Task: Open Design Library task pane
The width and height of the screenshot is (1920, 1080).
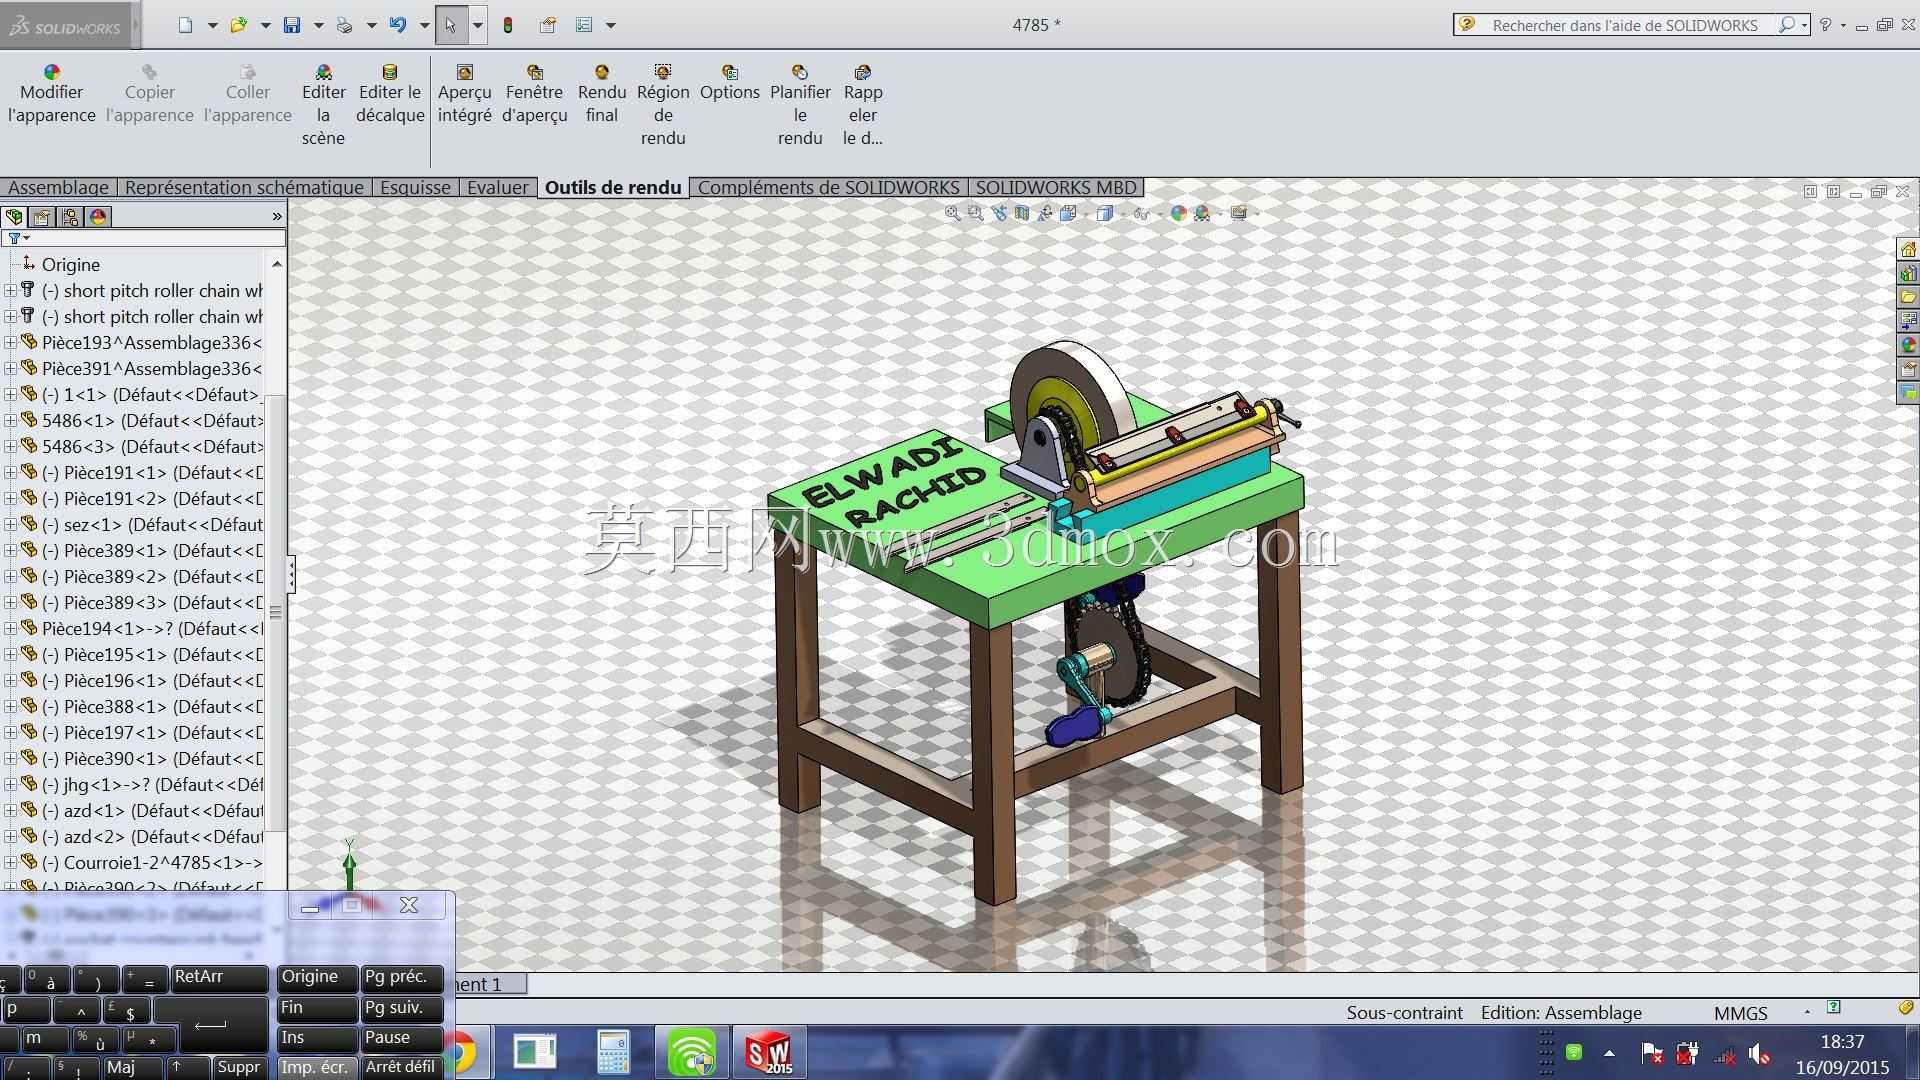Action: 1908,273
